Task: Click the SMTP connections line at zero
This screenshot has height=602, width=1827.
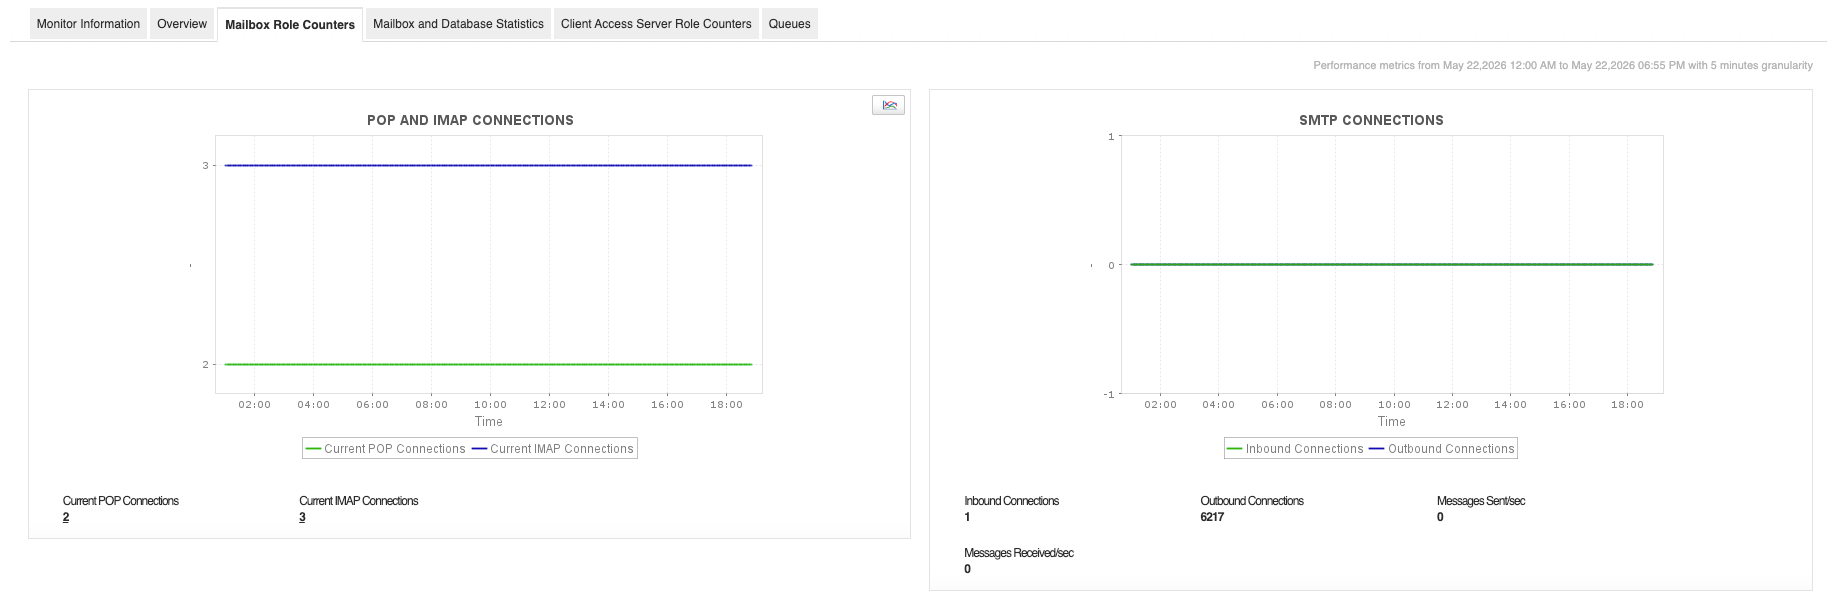Action: pos(1391,264)
